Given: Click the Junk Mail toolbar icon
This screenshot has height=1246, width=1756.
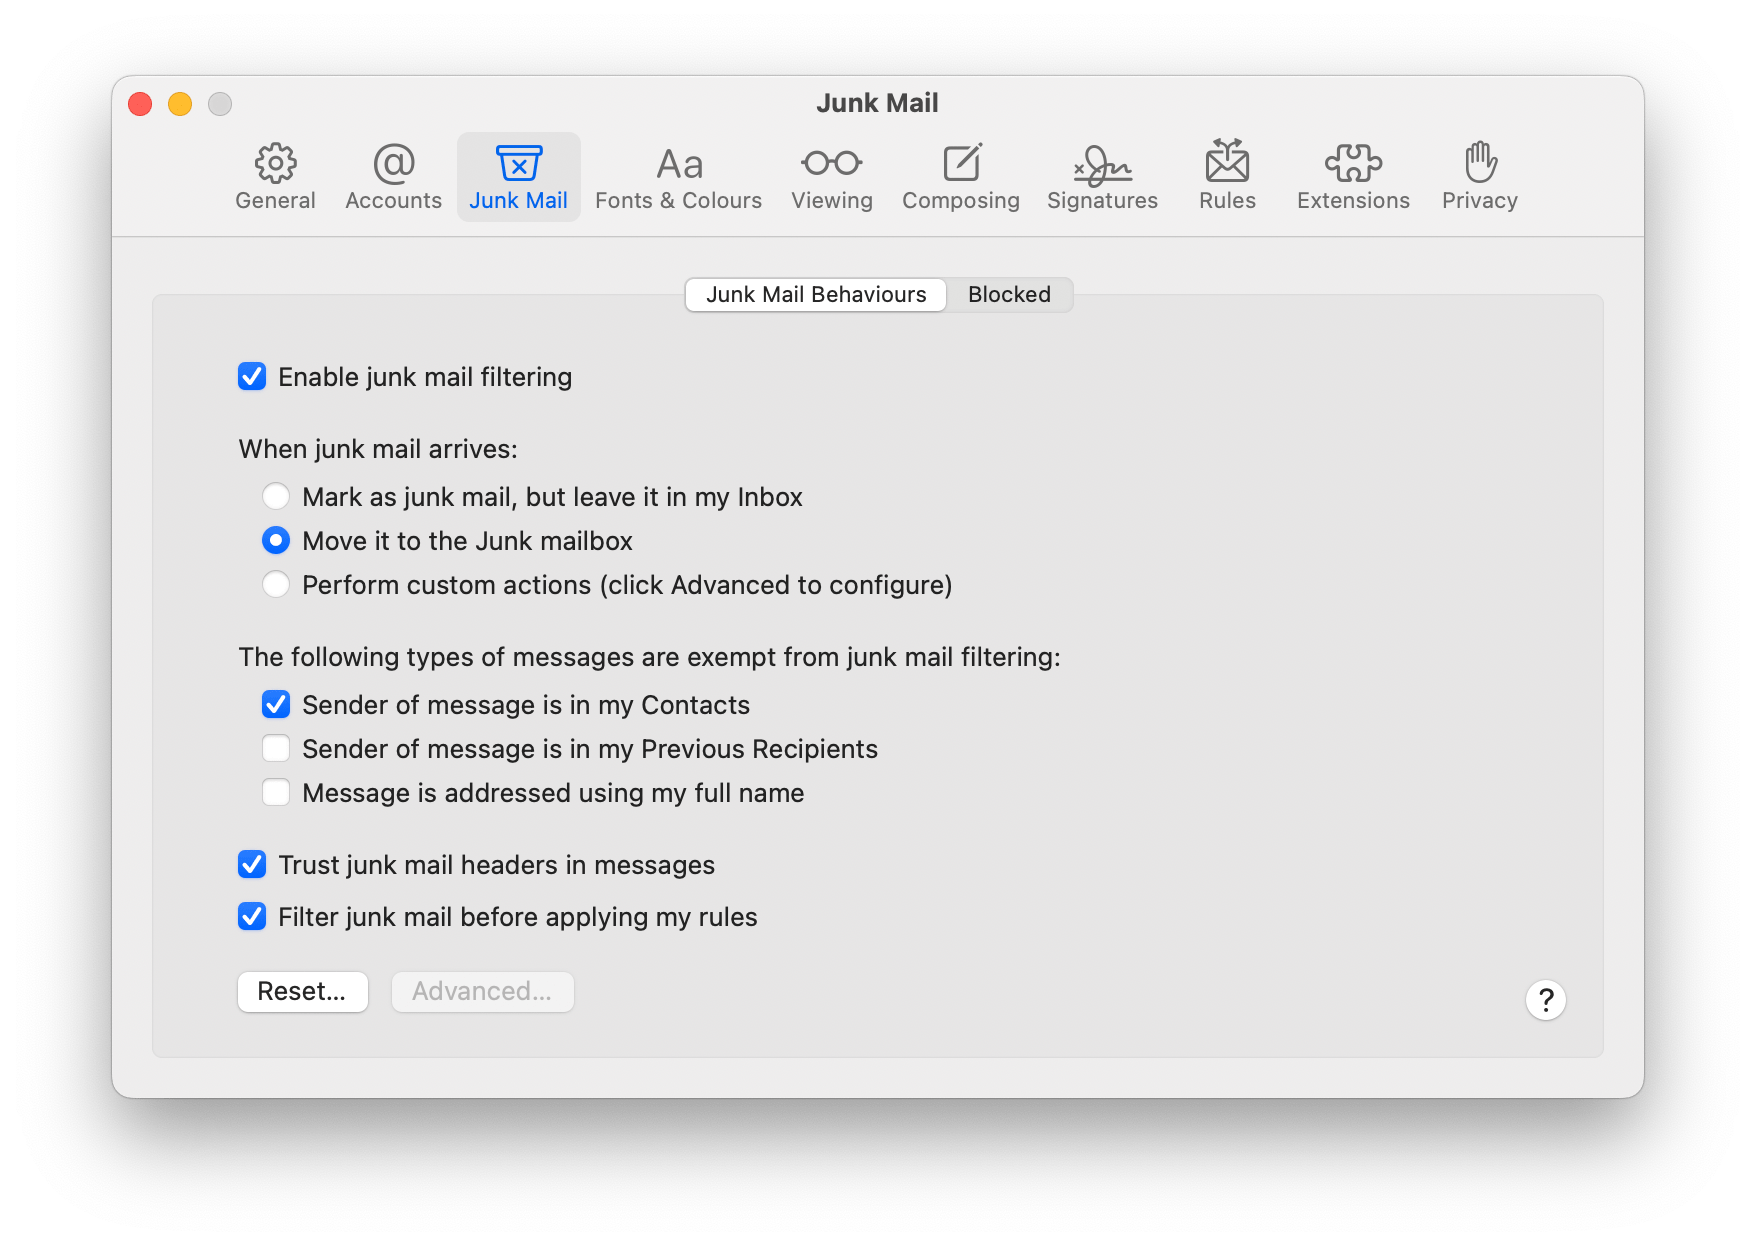Looking at the screenshot, I should click(518, 176).
